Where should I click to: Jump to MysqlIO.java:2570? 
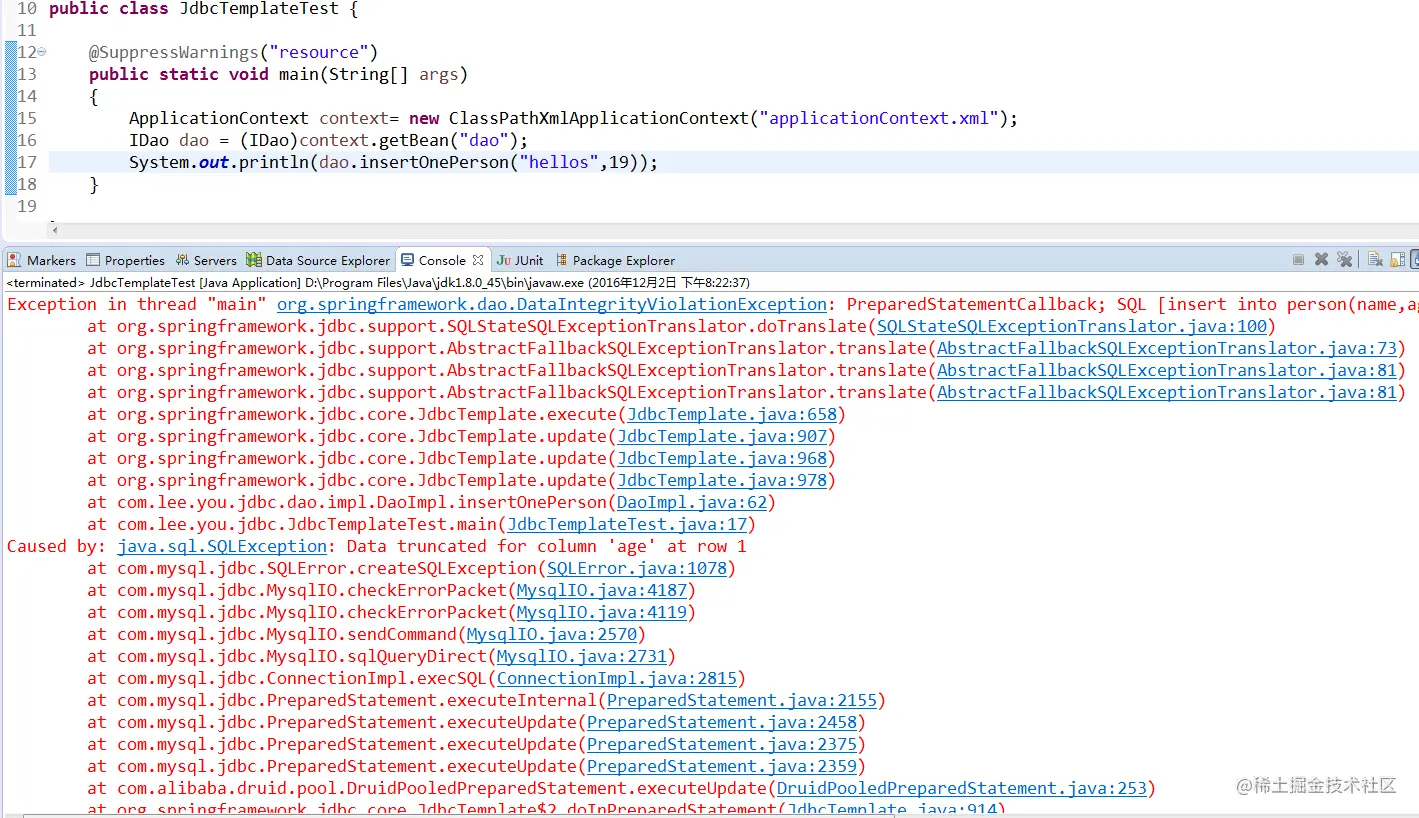[x=552, y=634]
